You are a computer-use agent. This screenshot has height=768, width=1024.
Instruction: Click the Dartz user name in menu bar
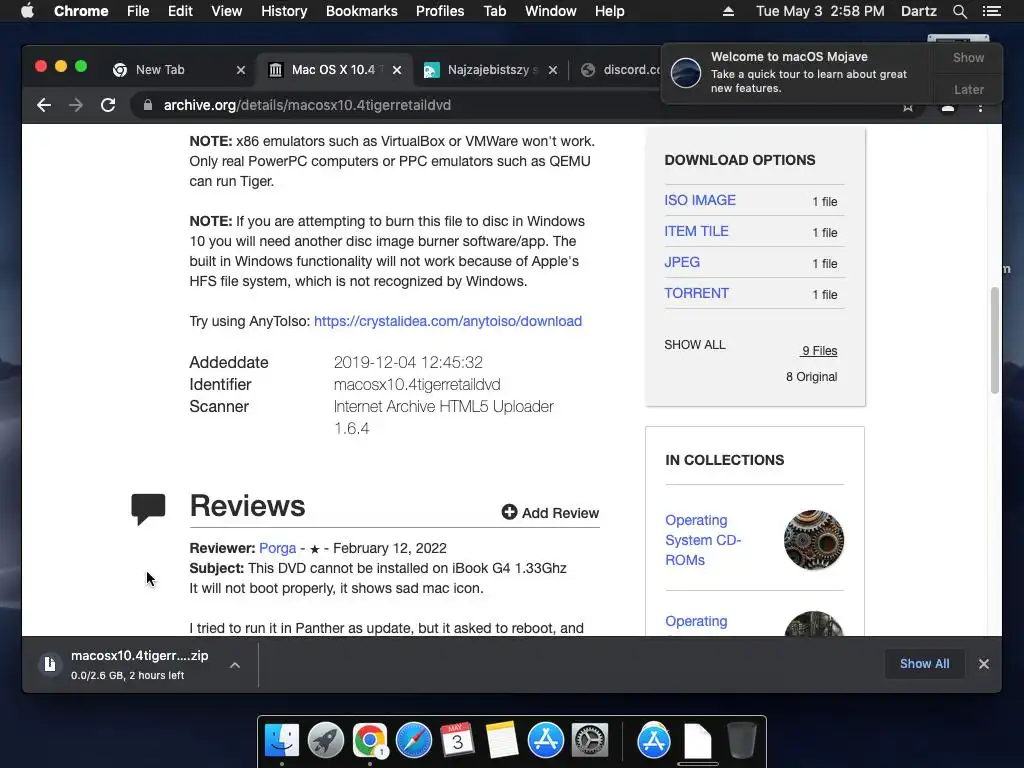[918, 11]
